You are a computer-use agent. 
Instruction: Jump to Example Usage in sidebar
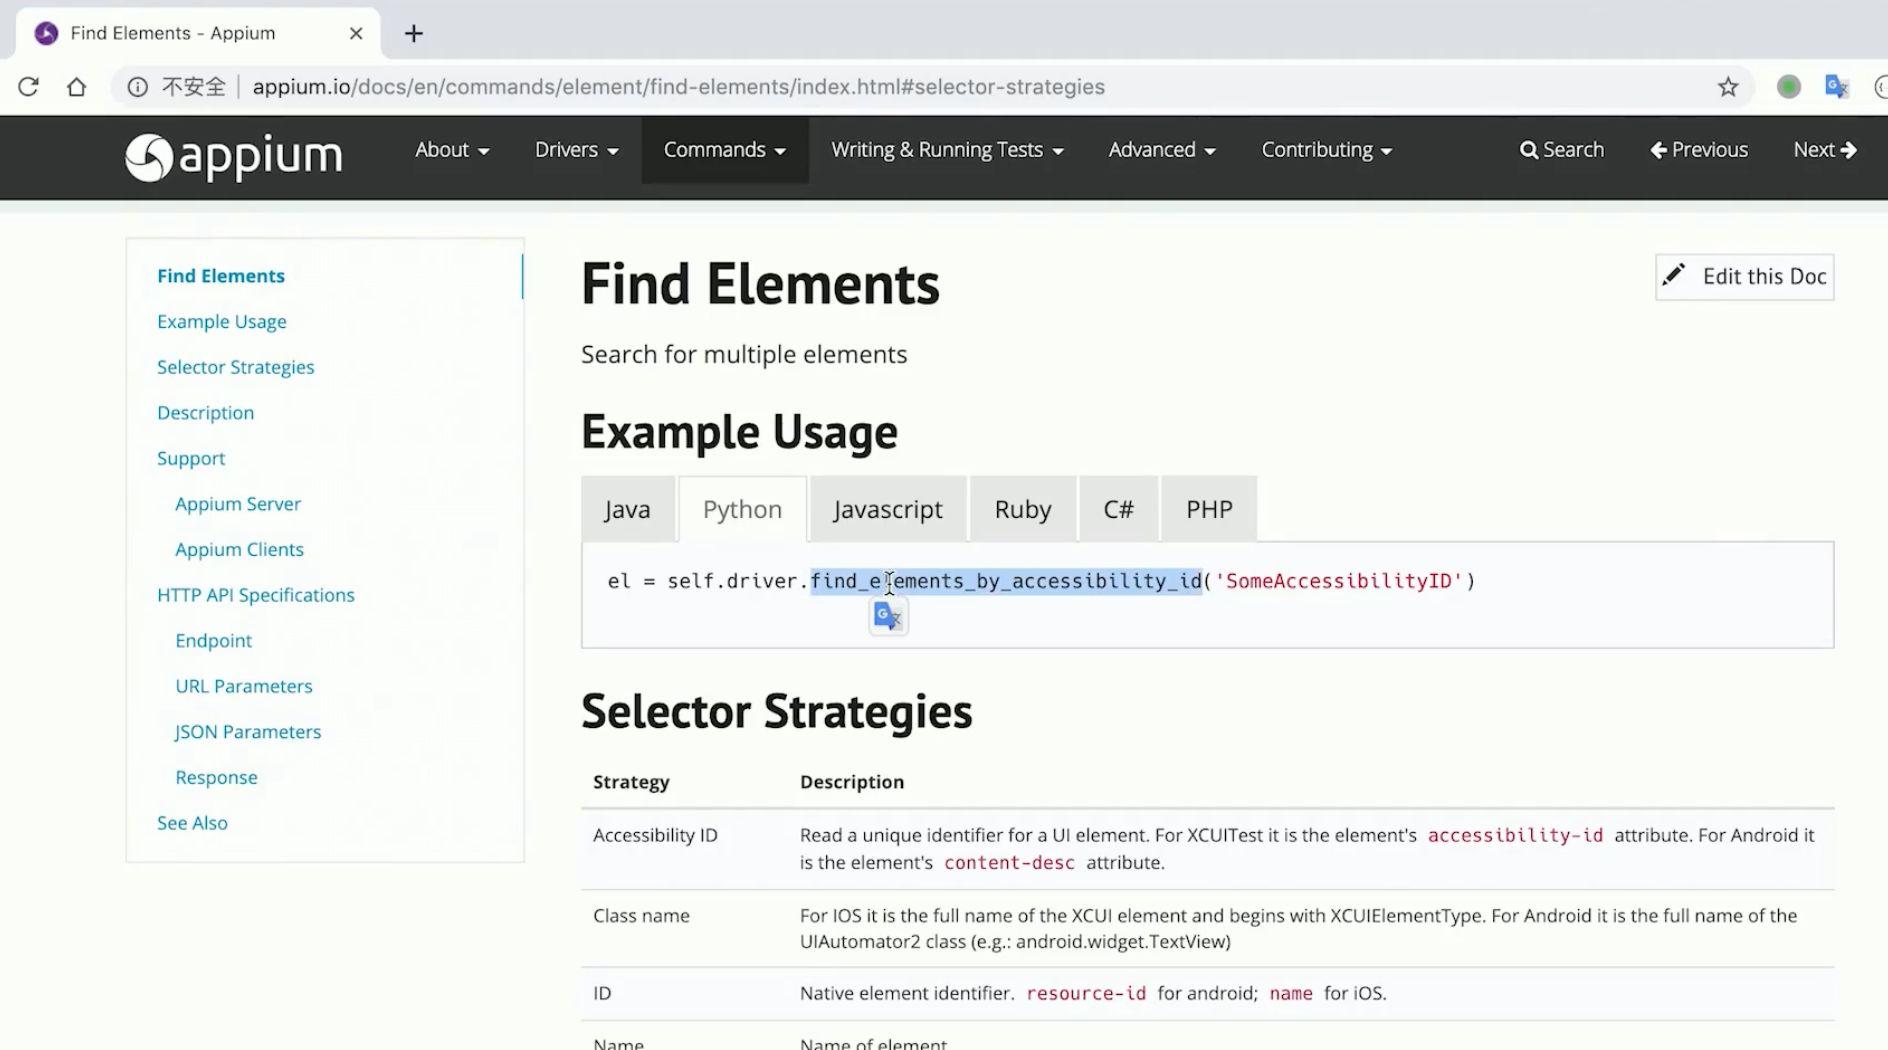pyautogui.click(x=222, y=322)
